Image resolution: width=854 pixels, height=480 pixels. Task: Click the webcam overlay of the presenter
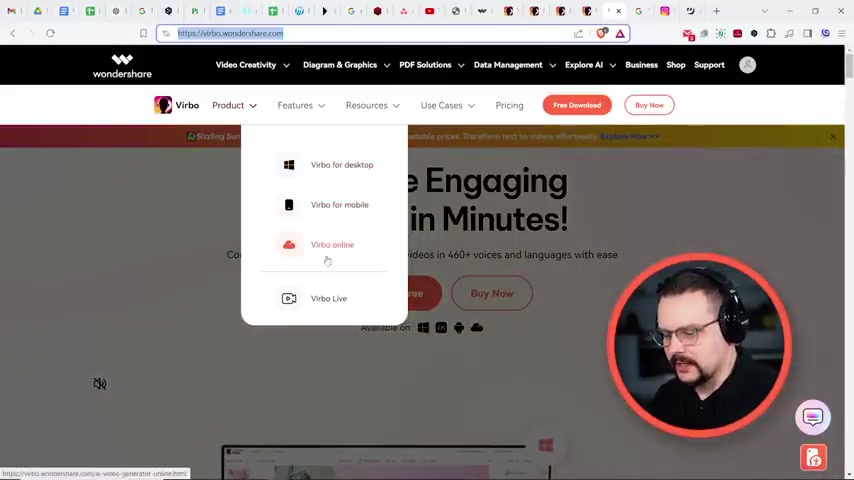(x=699, y=345)
